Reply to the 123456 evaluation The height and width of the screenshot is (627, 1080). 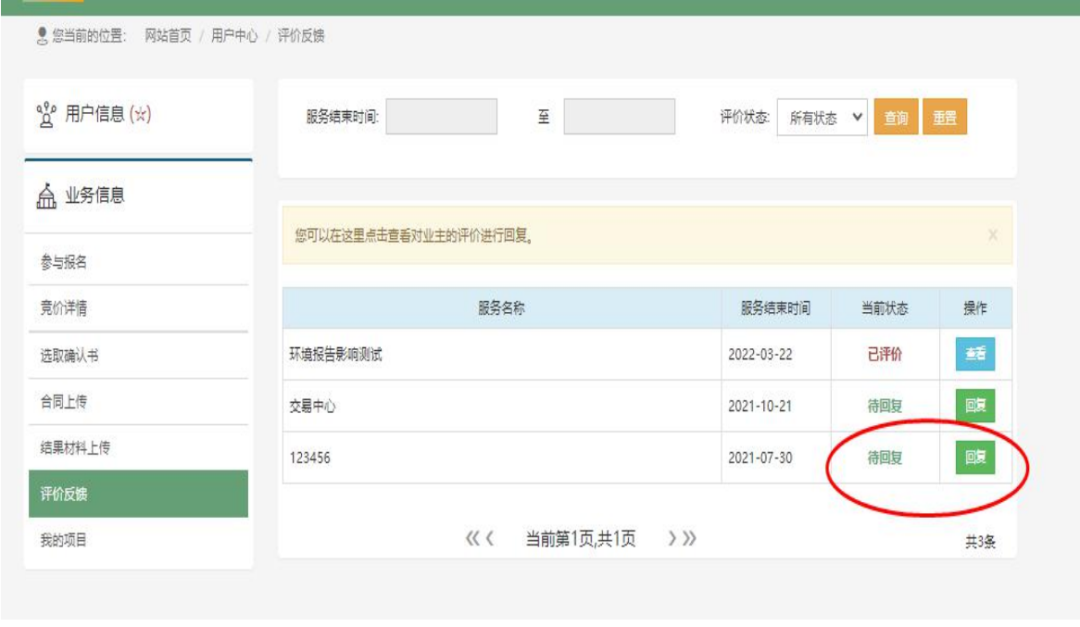tap(975, 457)
